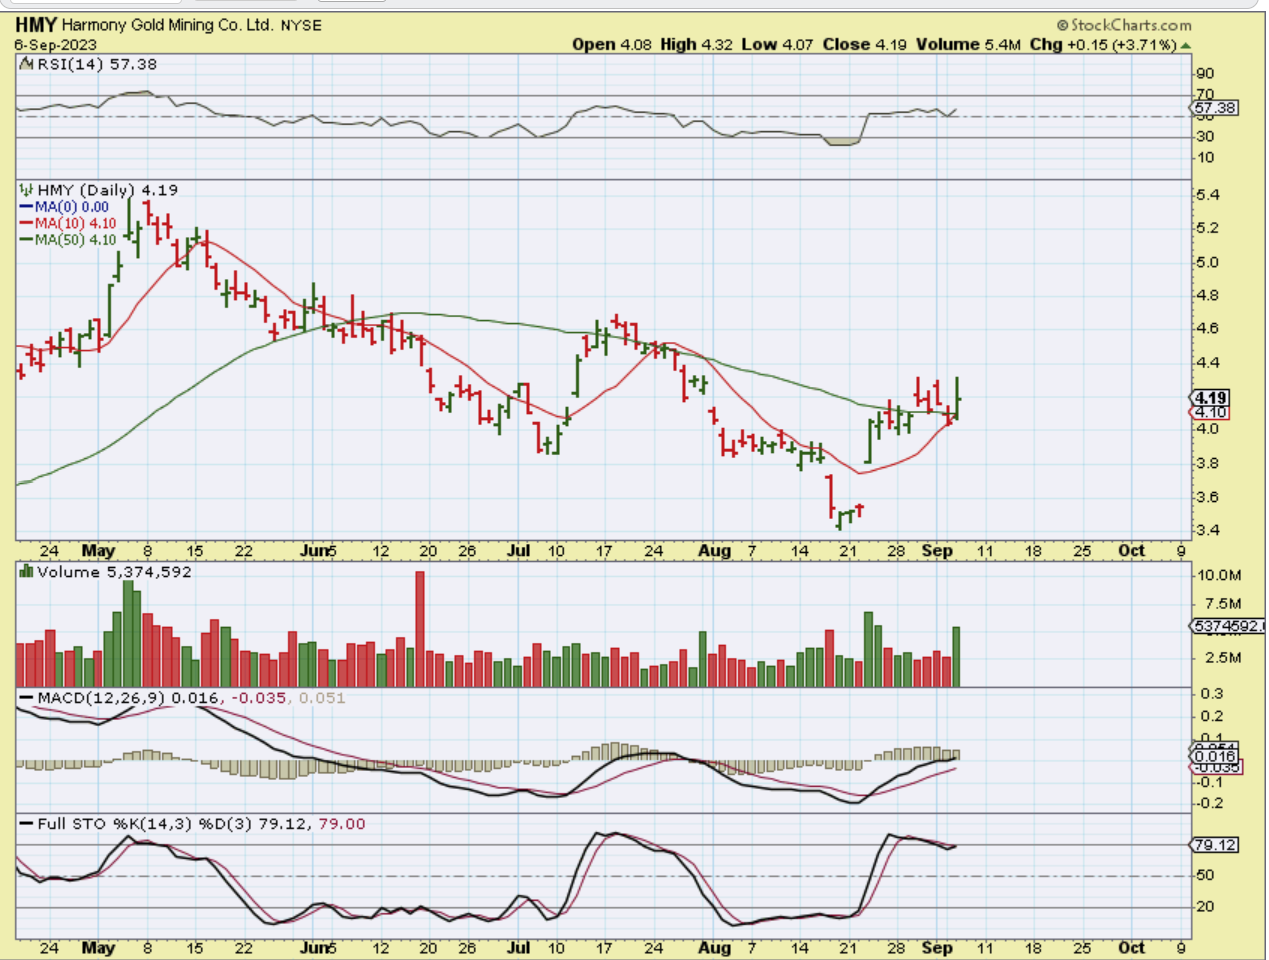The width and height of the screenshot is (1269, 960).
Task: Click the RSI(14) legend icon
Action: [x=27, y=64]
